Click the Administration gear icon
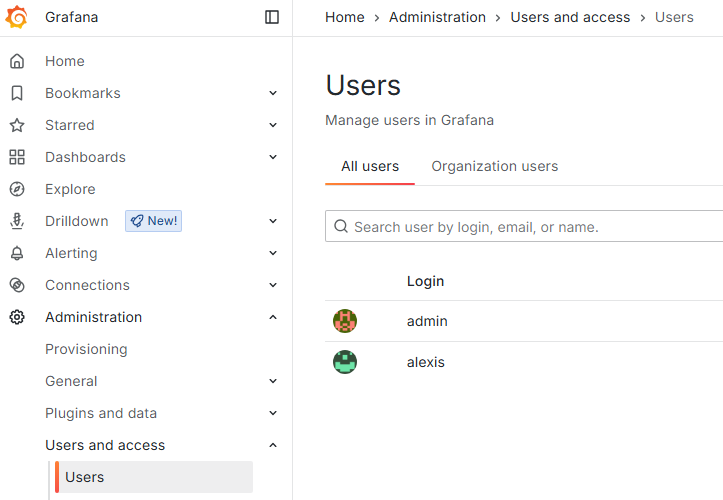Viewport: 723px width, 500px height. pos(17,317)
